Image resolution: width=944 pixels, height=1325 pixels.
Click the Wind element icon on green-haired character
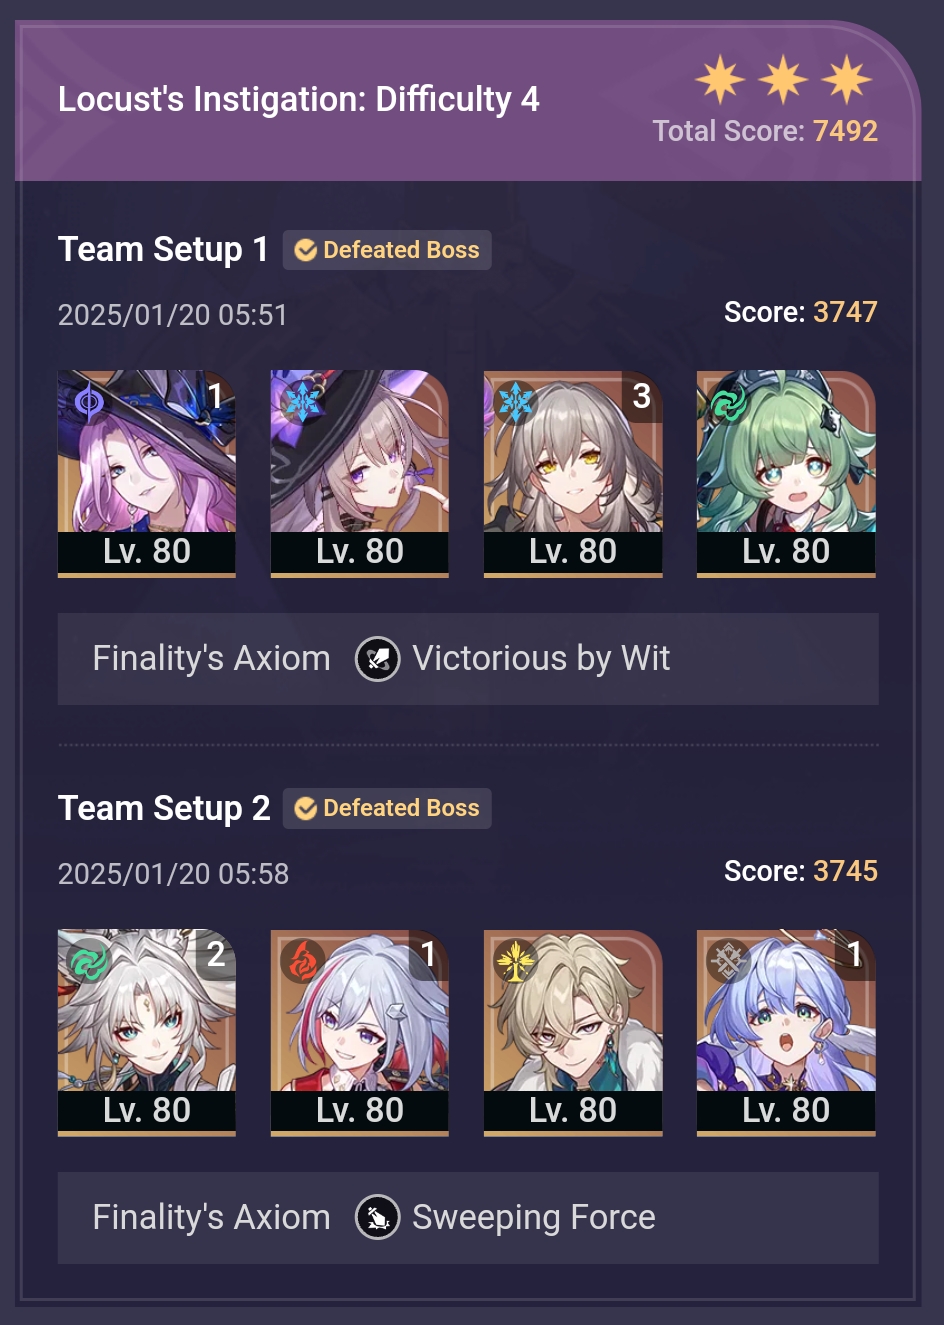(x=728, y=403)
